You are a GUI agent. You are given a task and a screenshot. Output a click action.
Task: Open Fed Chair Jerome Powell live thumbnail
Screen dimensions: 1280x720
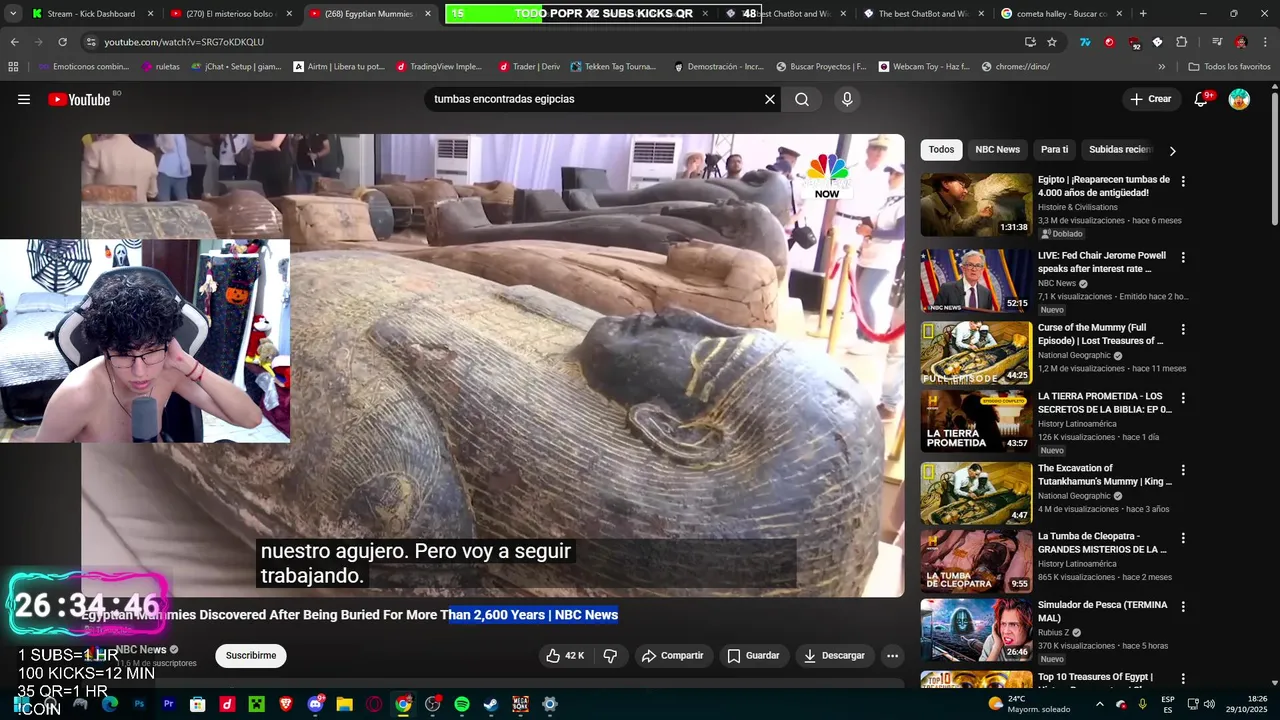(976, 279)
